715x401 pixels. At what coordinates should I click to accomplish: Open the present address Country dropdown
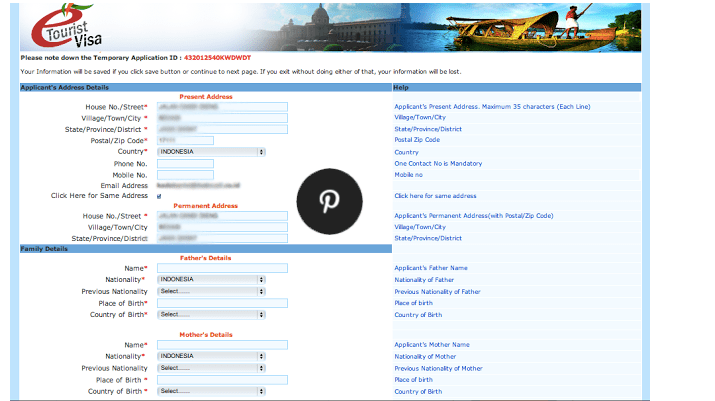(211, 152)
